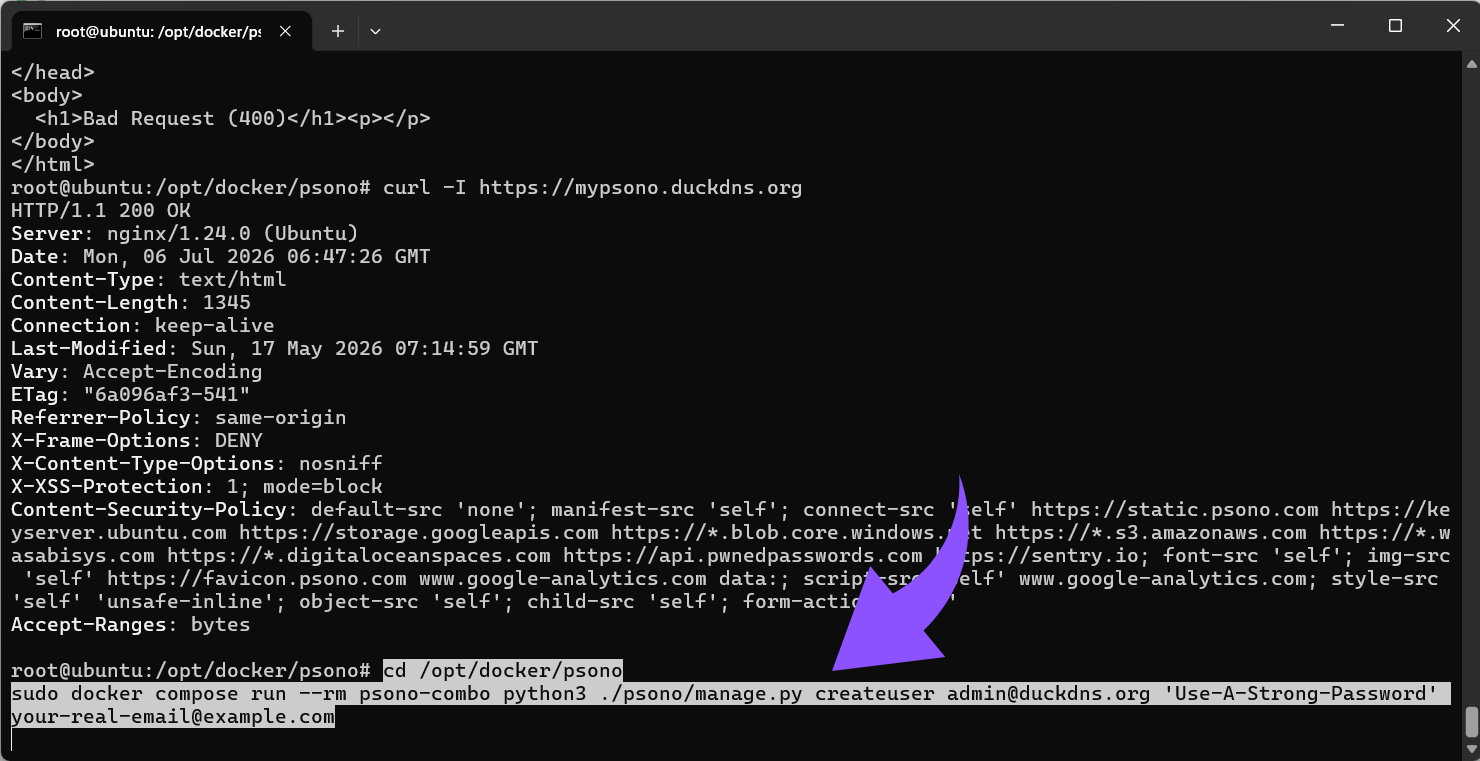Close the root@ubuntu terminal tab
Viewport: 1480px width, 761px height.
tap(285, 31)
